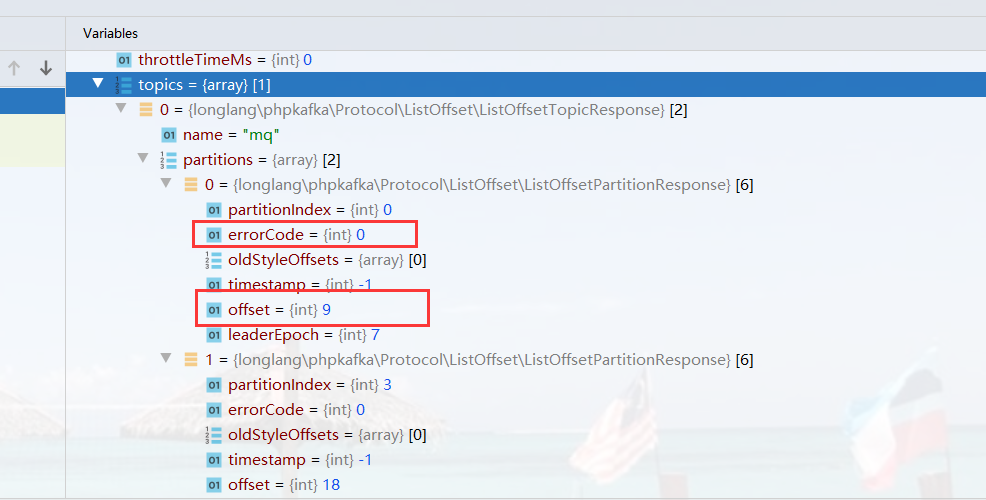The width and height of the screenshot is (986, 500).
Task: Click the array icon beside topics
Action: [x=123, y=85]
